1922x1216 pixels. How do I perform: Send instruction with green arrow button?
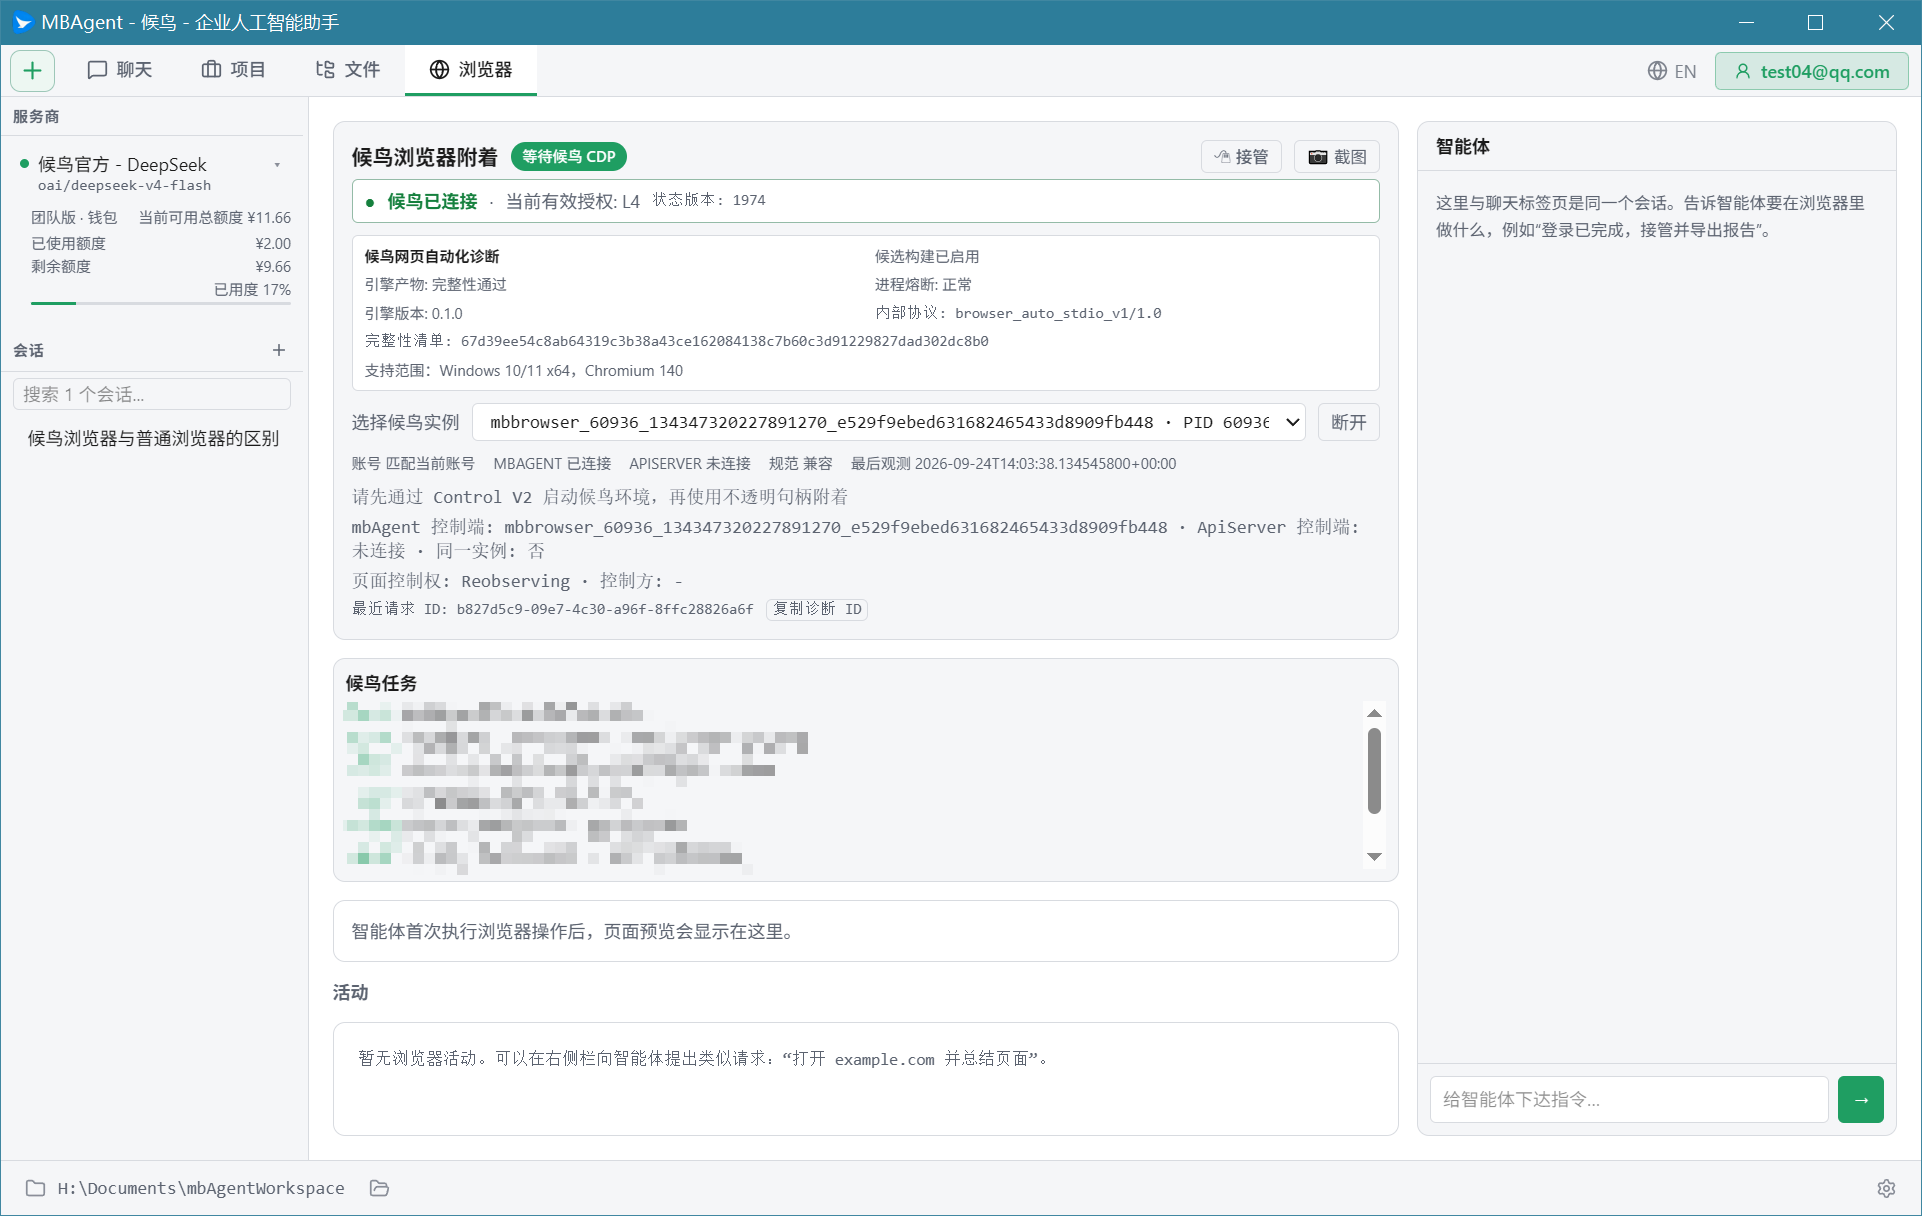(1861, 1099)
